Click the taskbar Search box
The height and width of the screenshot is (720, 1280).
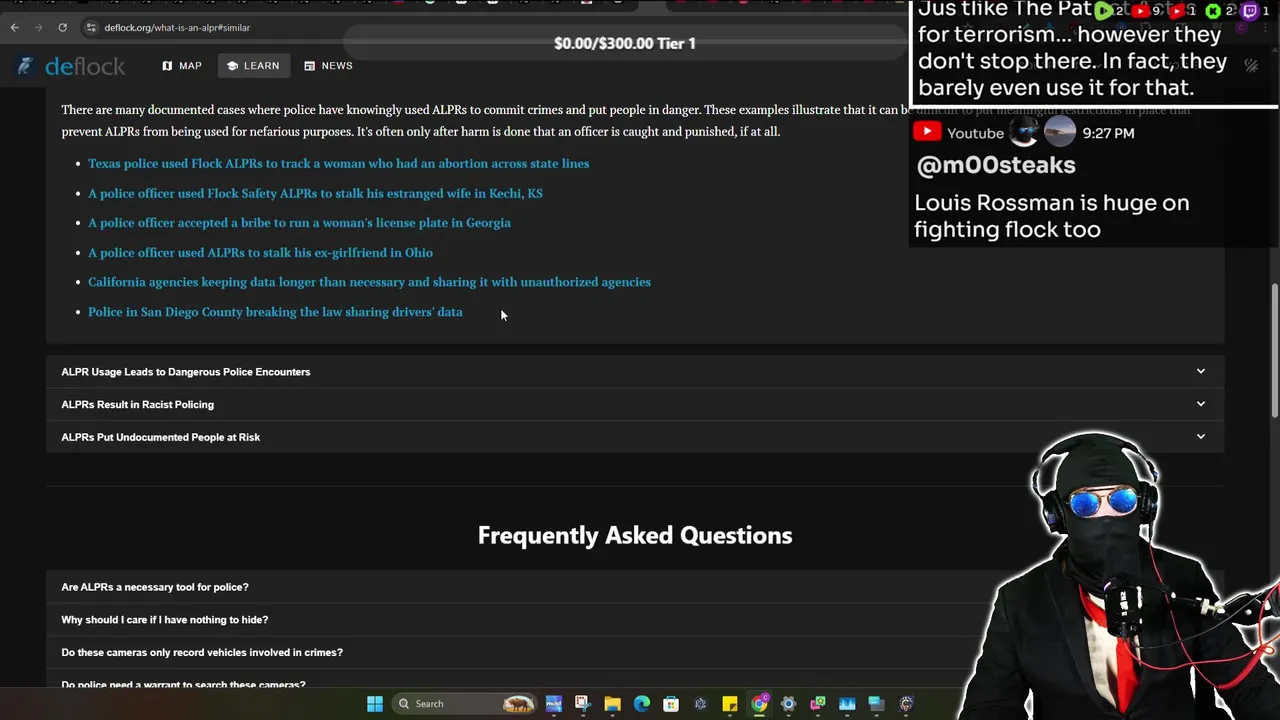pos(465,704)
